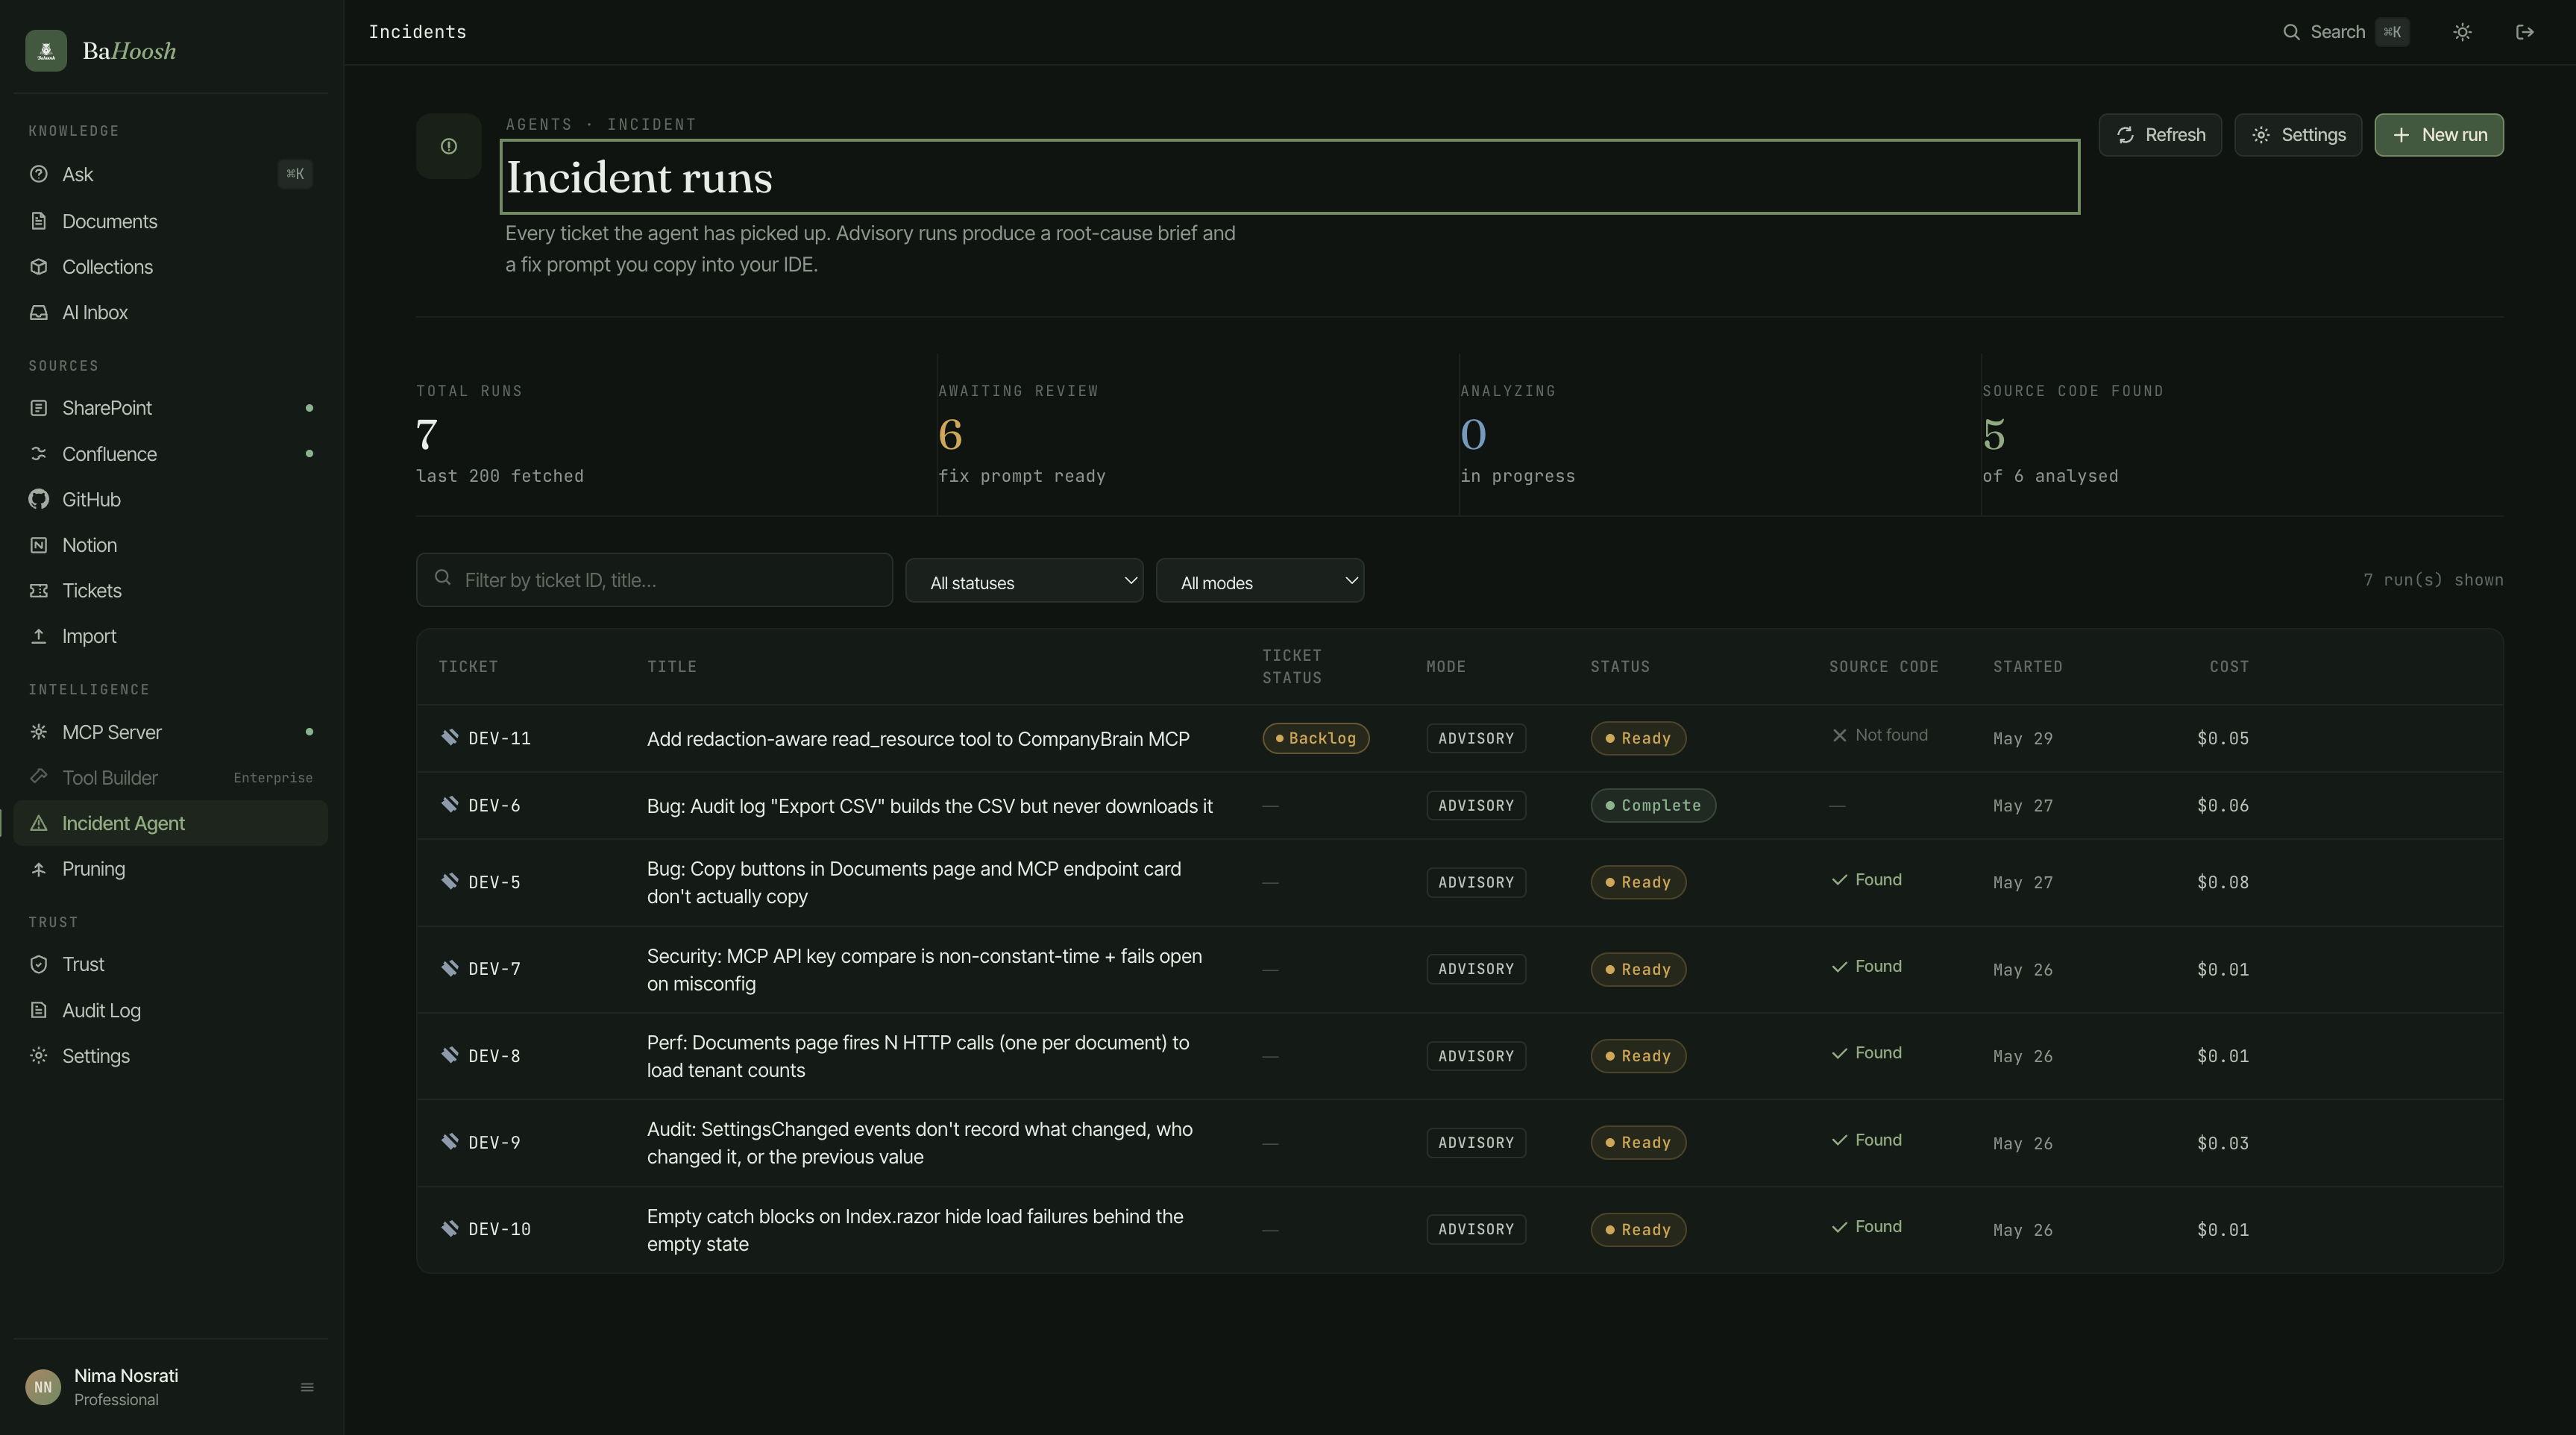This screenshot has width=2576, height=1435.
Task: Click the Started column header
Action: 2027,667
